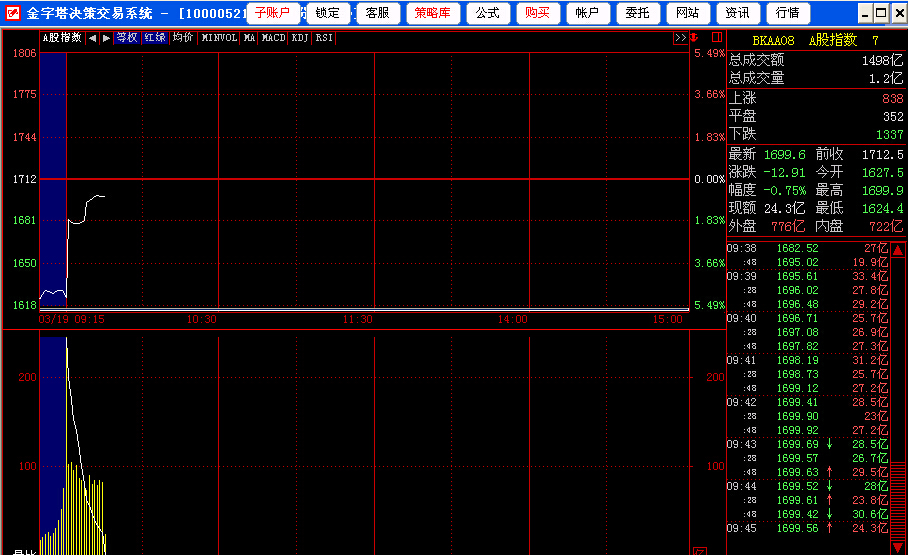This screenshot has height=555, width=908.
Task: Click the right arrow next to A股指数
Action: tap(106, 38)
